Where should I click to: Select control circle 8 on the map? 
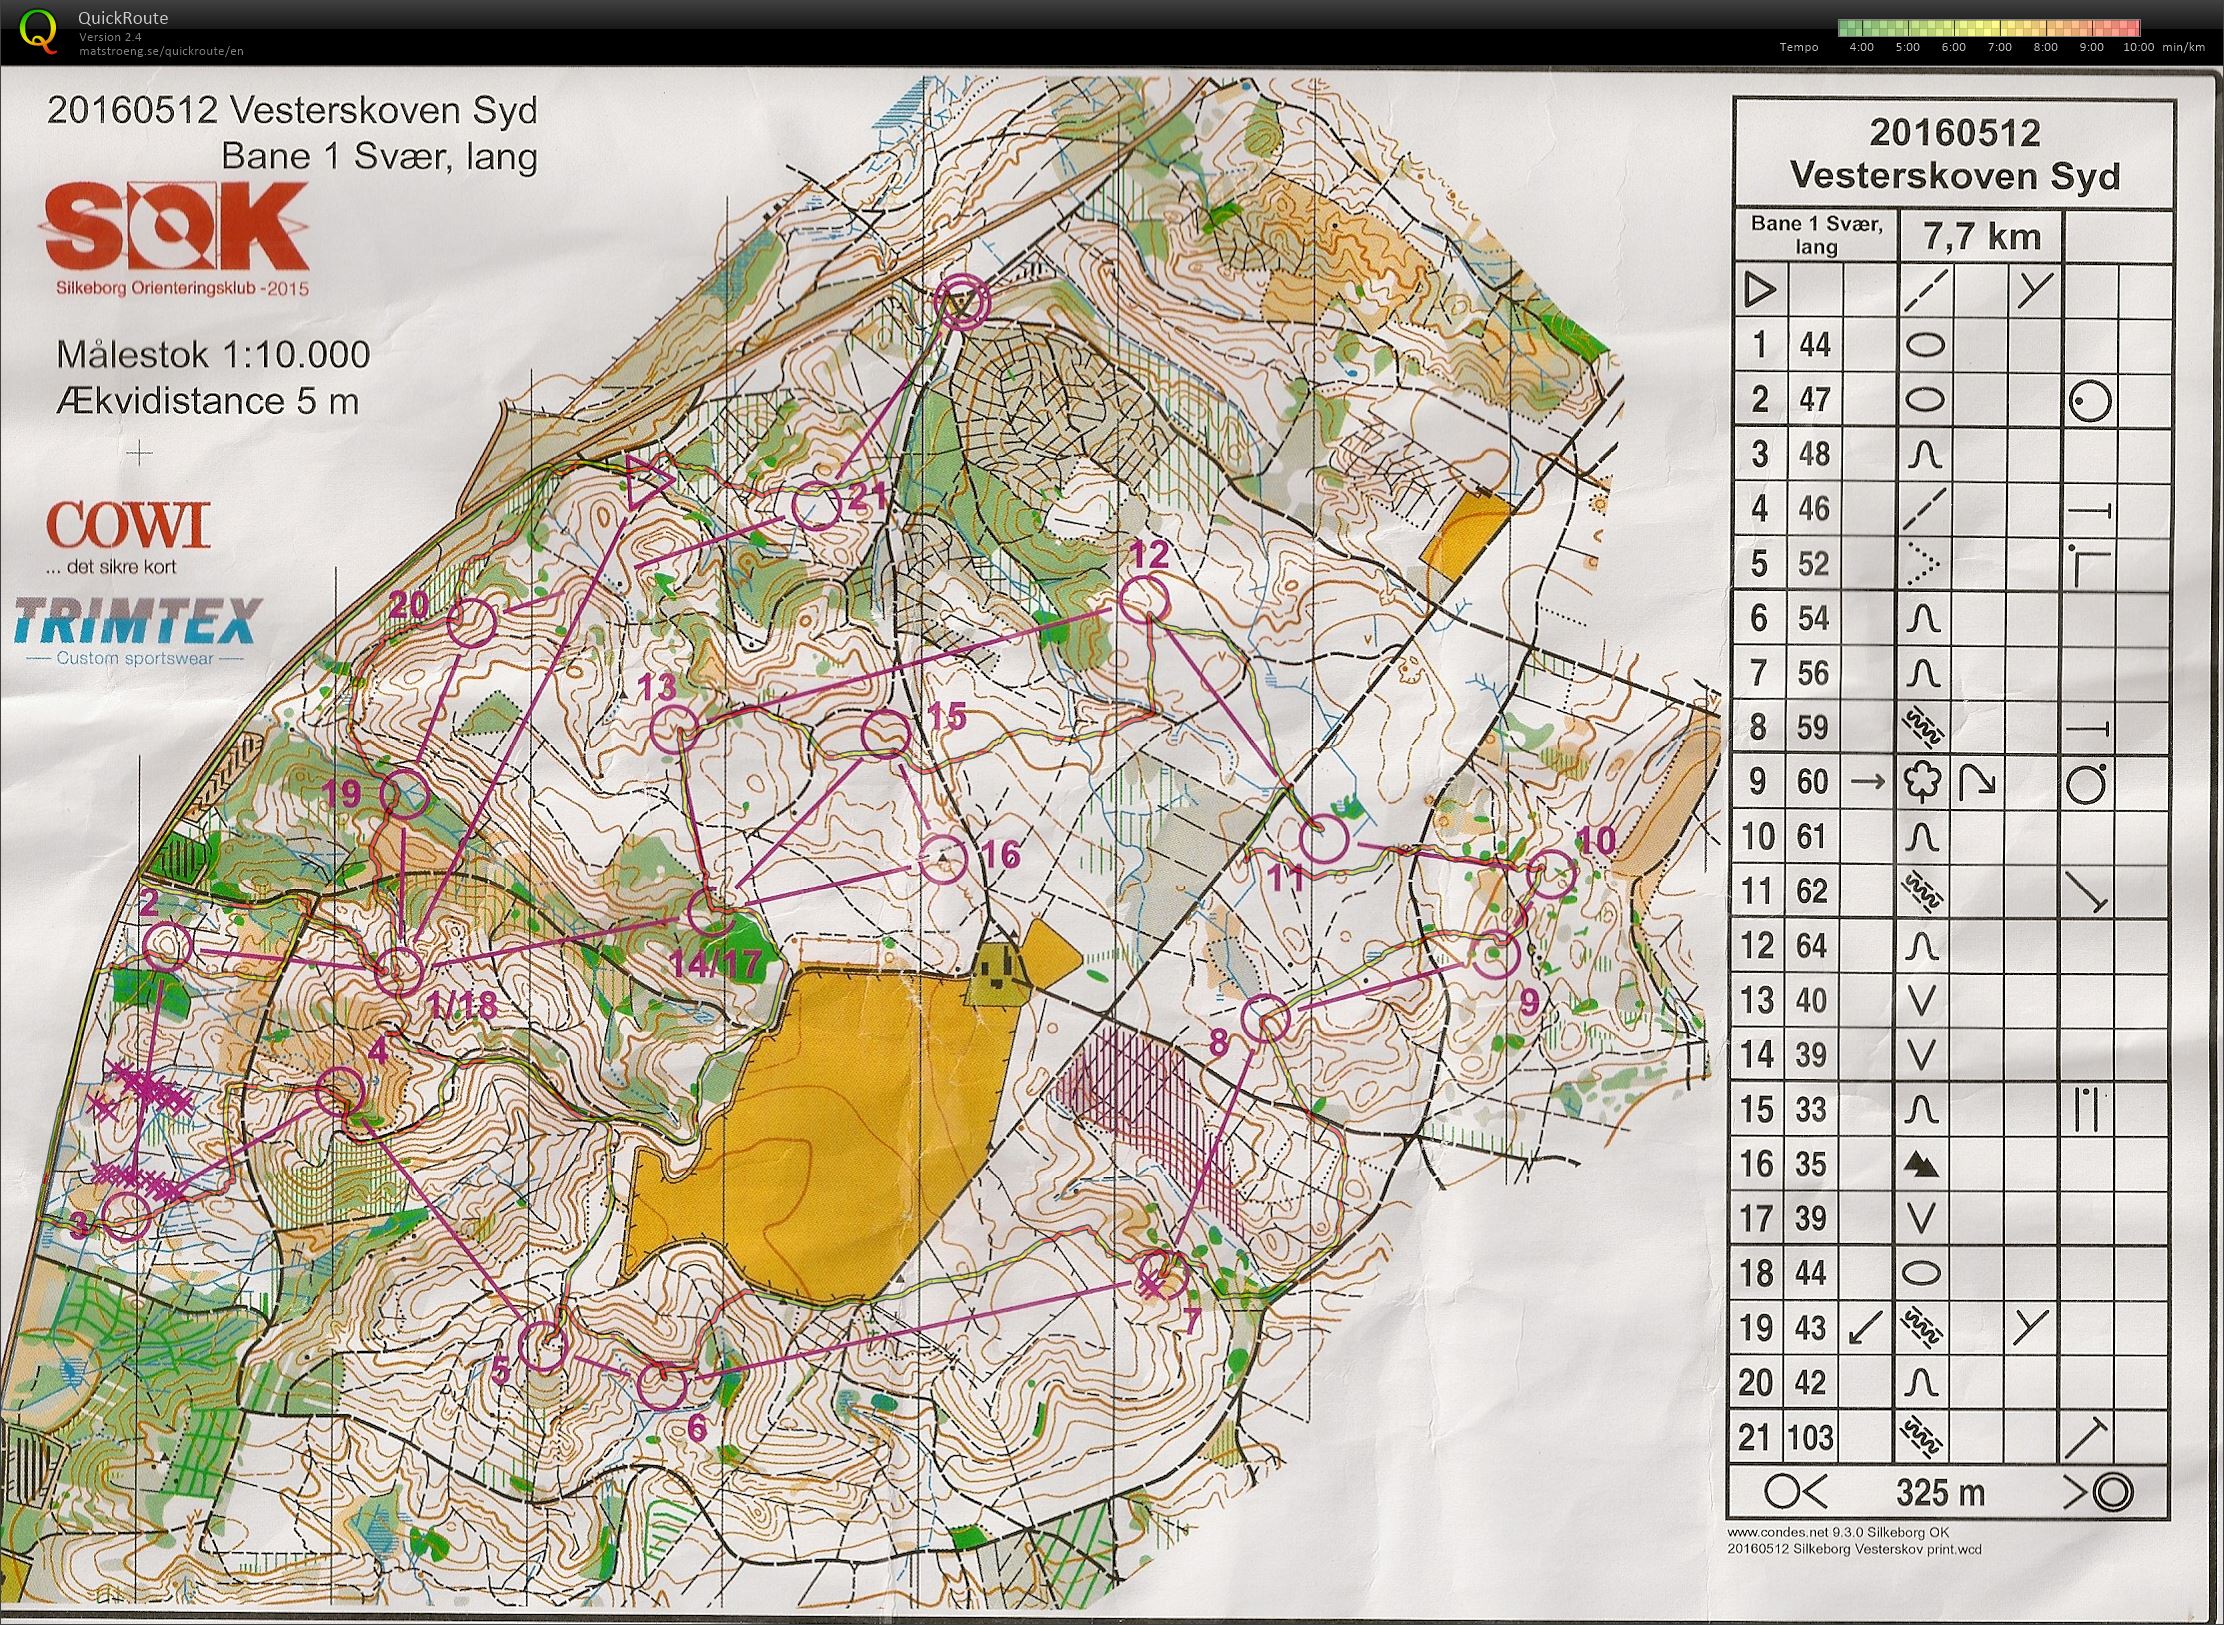pos(1265,1020)
